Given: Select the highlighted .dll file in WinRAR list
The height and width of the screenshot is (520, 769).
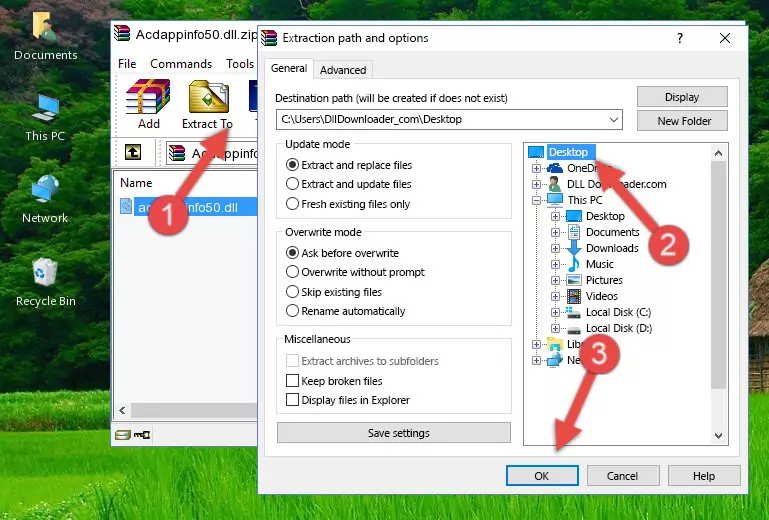Looking at the screenshot, I should click(x=188, y=207).
